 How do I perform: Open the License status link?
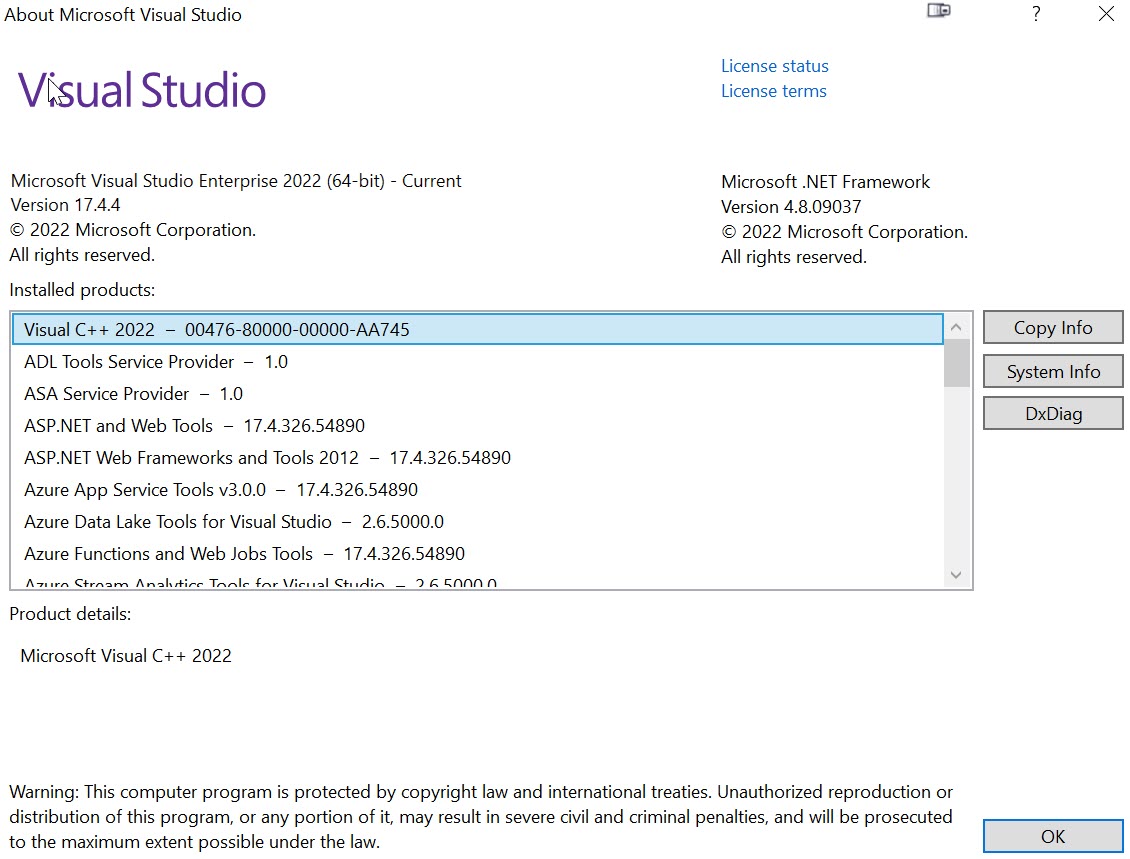pos(774,66)
